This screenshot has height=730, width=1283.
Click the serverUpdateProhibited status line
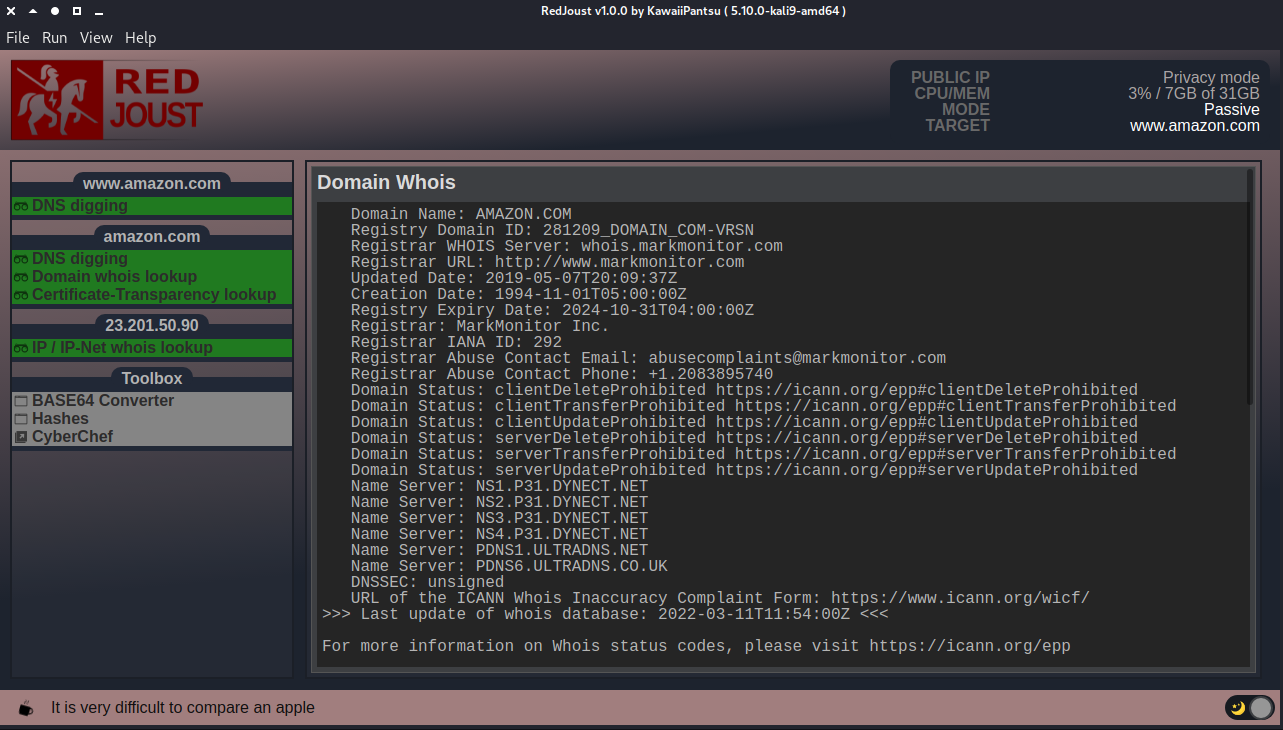pos(744,470)
